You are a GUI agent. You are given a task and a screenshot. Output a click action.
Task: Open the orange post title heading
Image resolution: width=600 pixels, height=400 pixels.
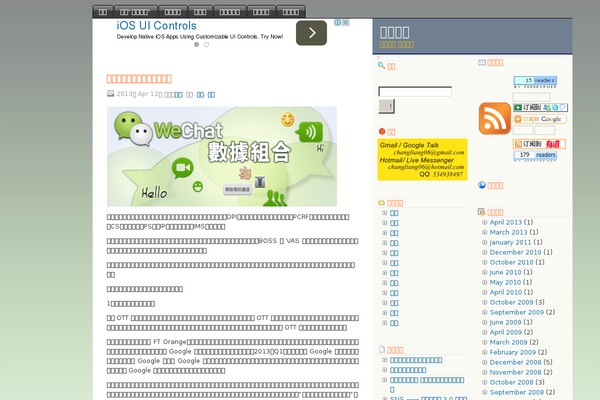point(139,79)
